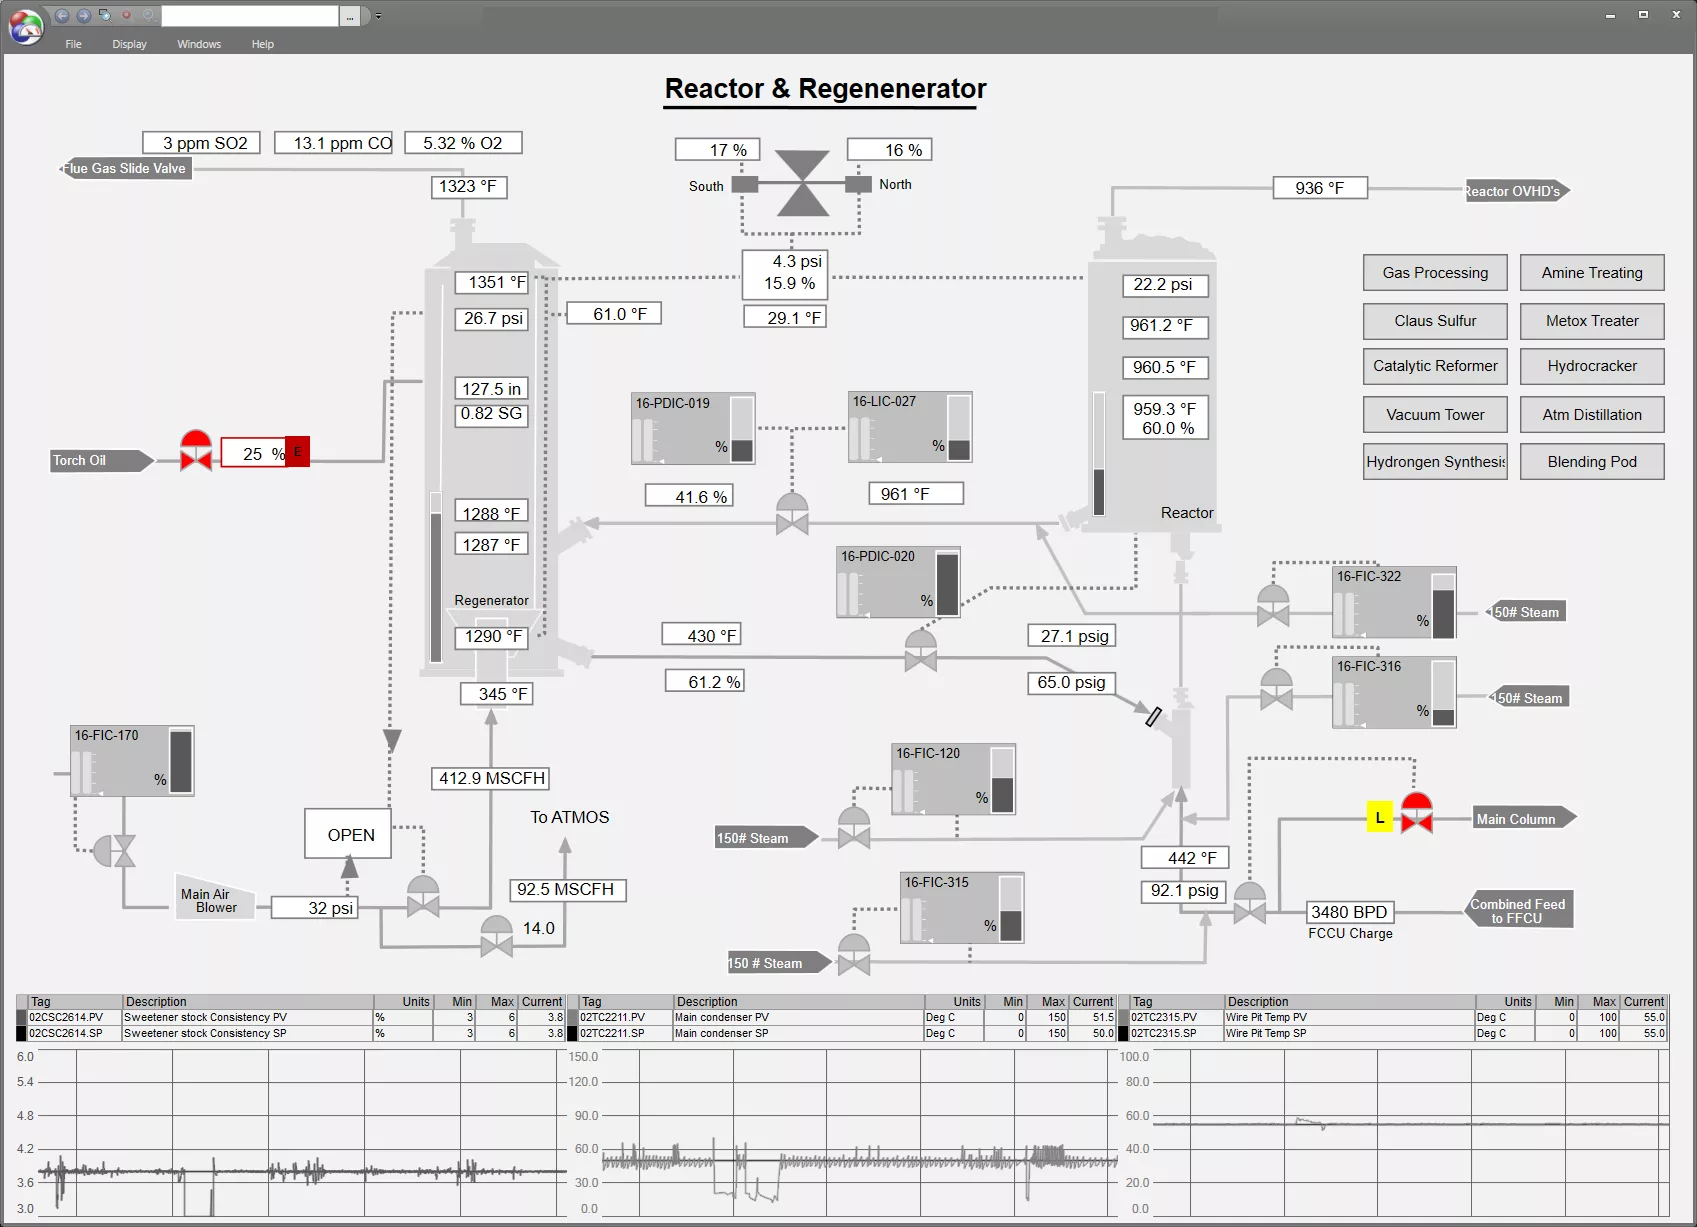Click the 02CSC2614.PV trend row

click(291, 1017)
